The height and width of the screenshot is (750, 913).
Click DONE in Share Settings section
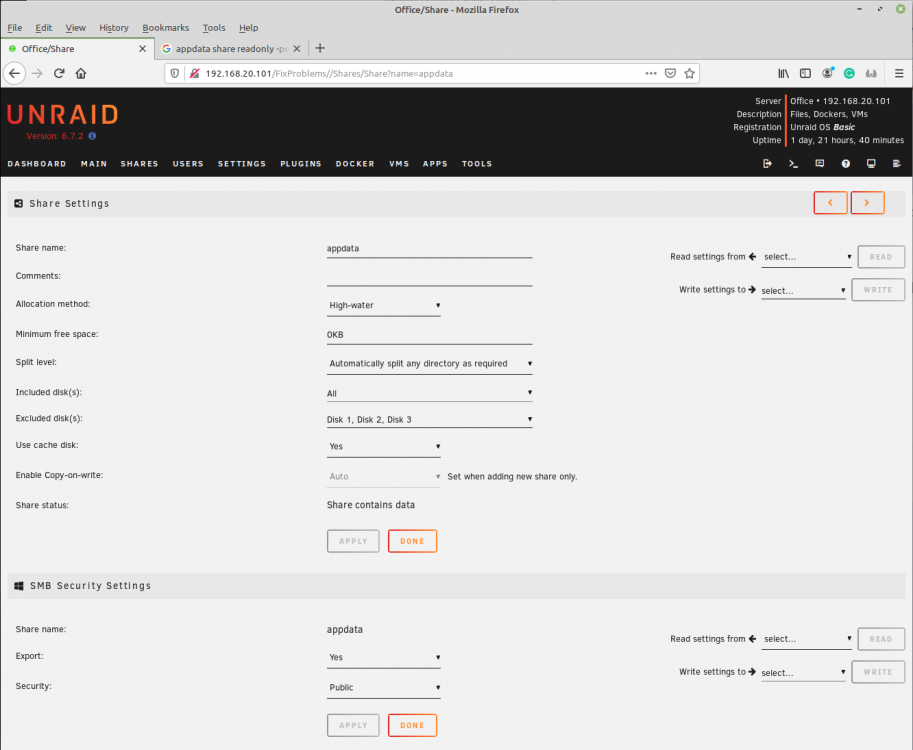click(412, 541)
